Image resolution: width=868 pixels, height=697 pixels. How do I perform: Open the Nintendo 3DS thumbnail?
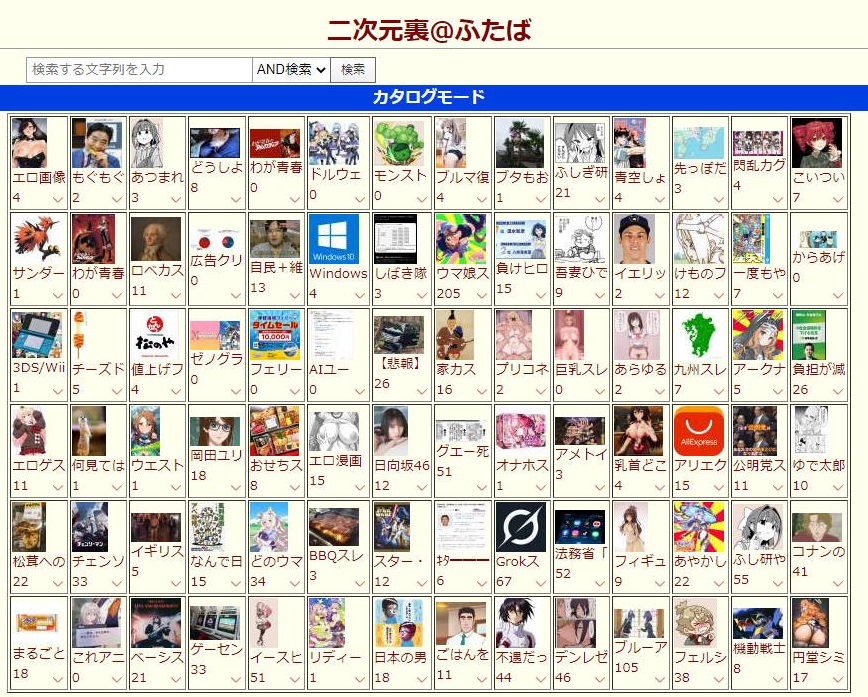pyautogui.click(x=36, y=335)
